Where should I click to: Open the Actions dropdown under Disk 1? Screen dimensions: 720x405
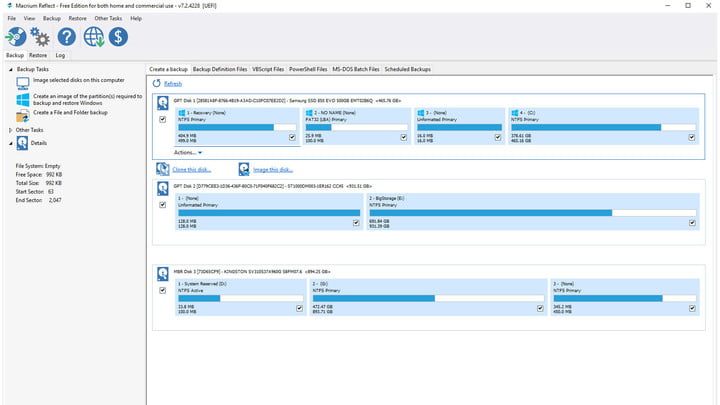pos(188,152)
